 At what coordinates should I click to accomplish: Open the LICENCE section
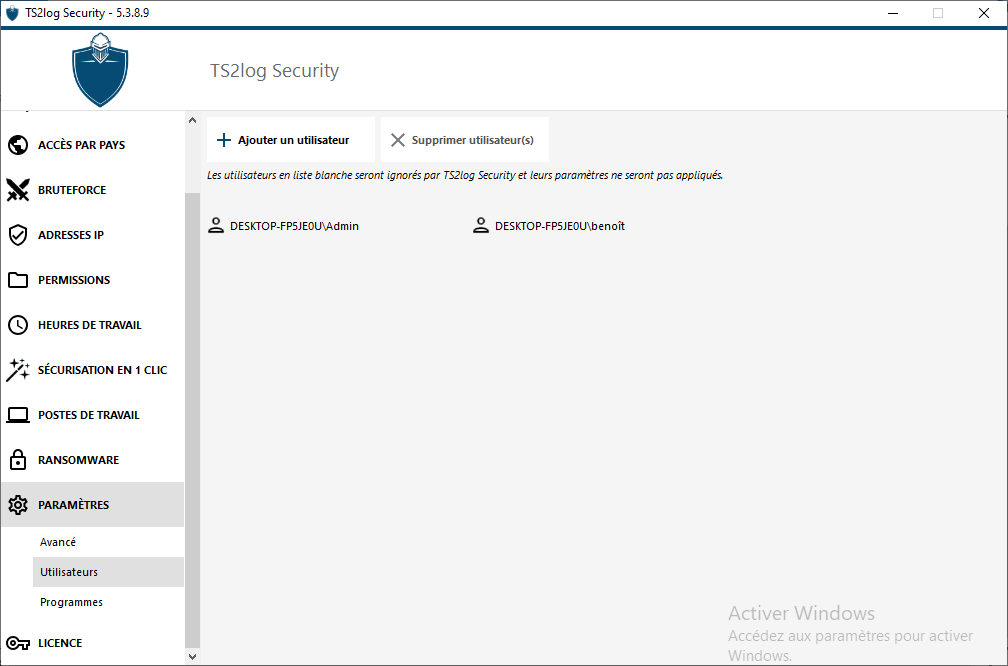point(93,643)
